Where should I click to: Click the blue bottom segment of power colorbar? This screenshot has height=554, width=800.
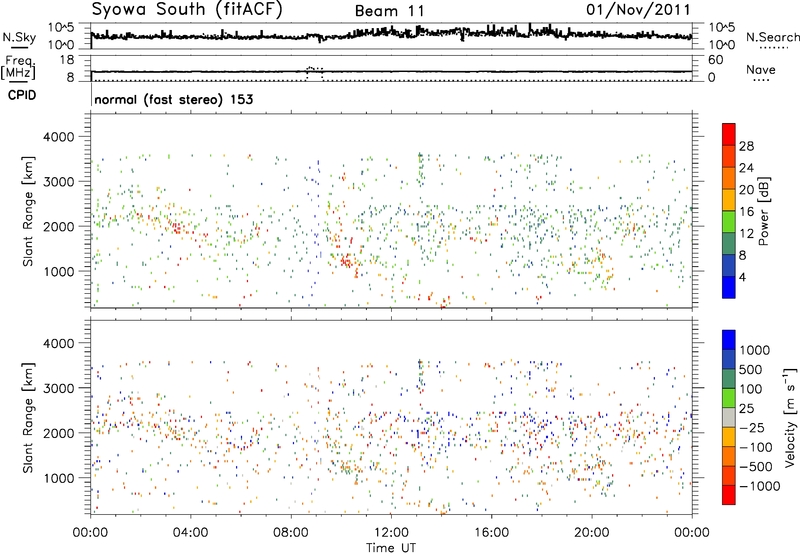tap(729, 287)
